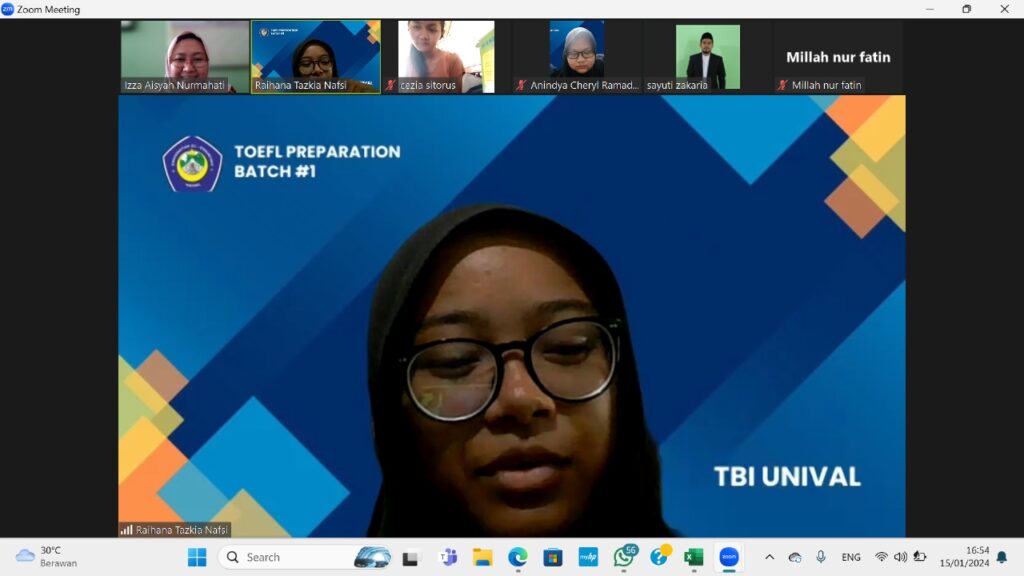Image resolution: width=1024 pixels, height=576 pixels.
Task: Open the myHP app in taskbar
Action: pyautogui.click(x=588, y=557)
